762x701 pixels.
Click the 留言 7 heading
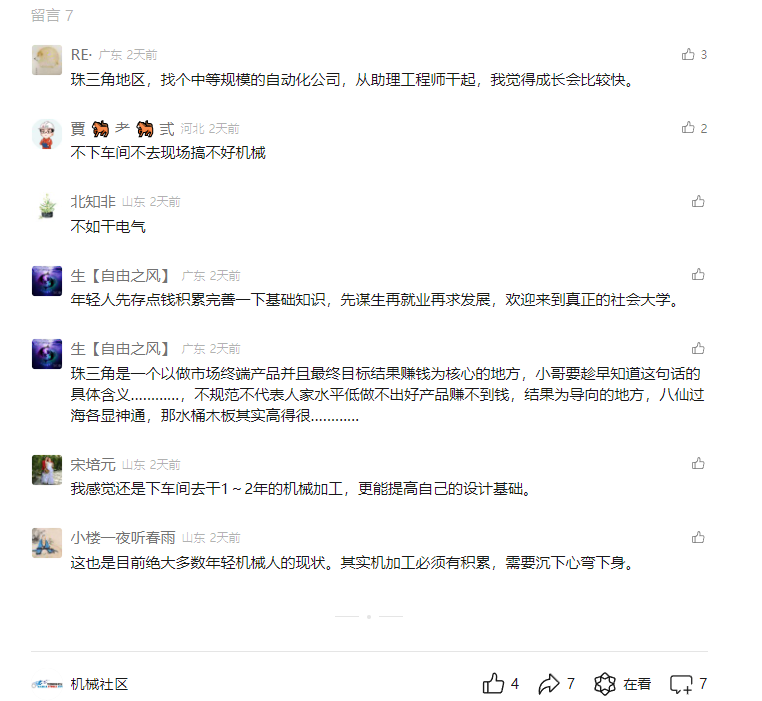tap(52, 15)
